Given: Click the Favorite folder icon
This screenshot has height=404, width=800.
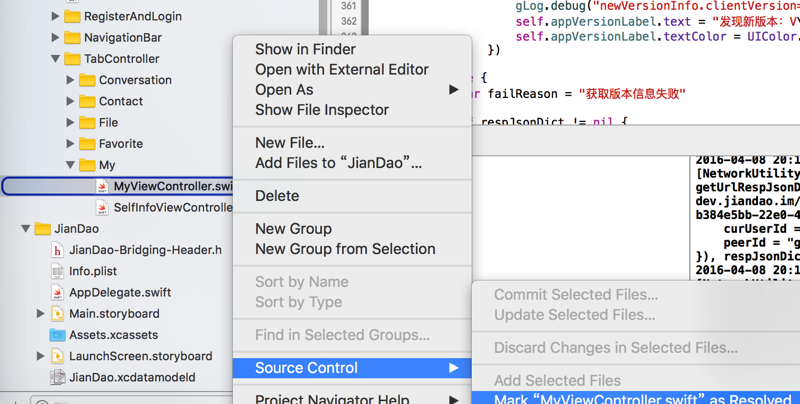Looking at the screenshot, I should pyautogui.click(x=87, y=143).
